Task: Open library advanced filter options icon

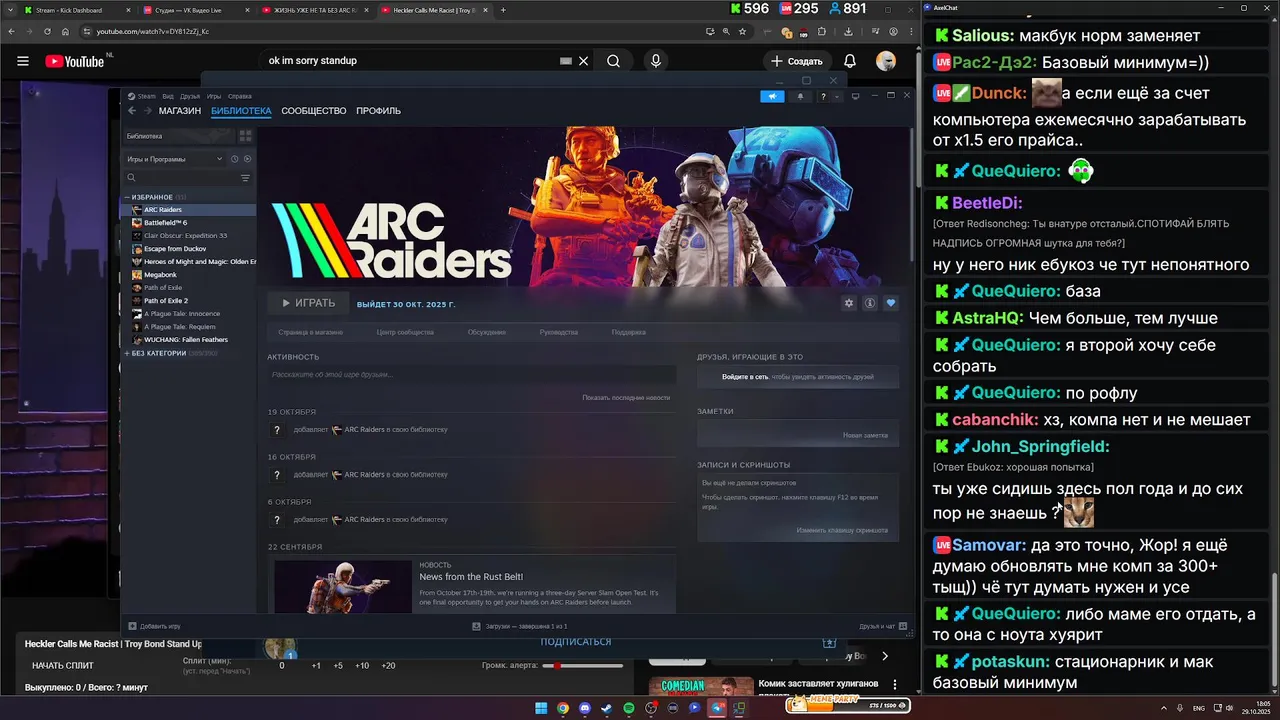Action: click(246, 178)
